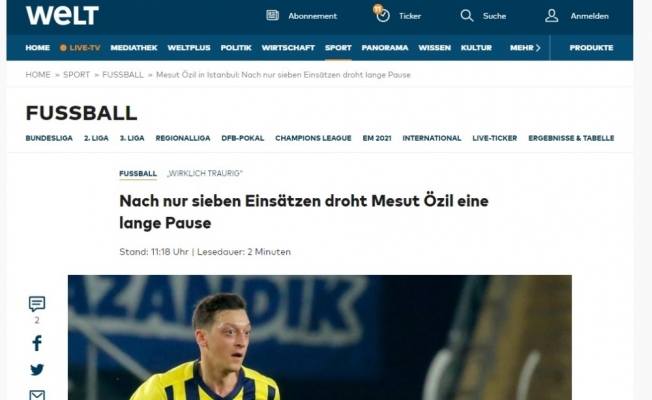Click the Mesut Özil article photo

pyautogui.click(x=320, y=337)
